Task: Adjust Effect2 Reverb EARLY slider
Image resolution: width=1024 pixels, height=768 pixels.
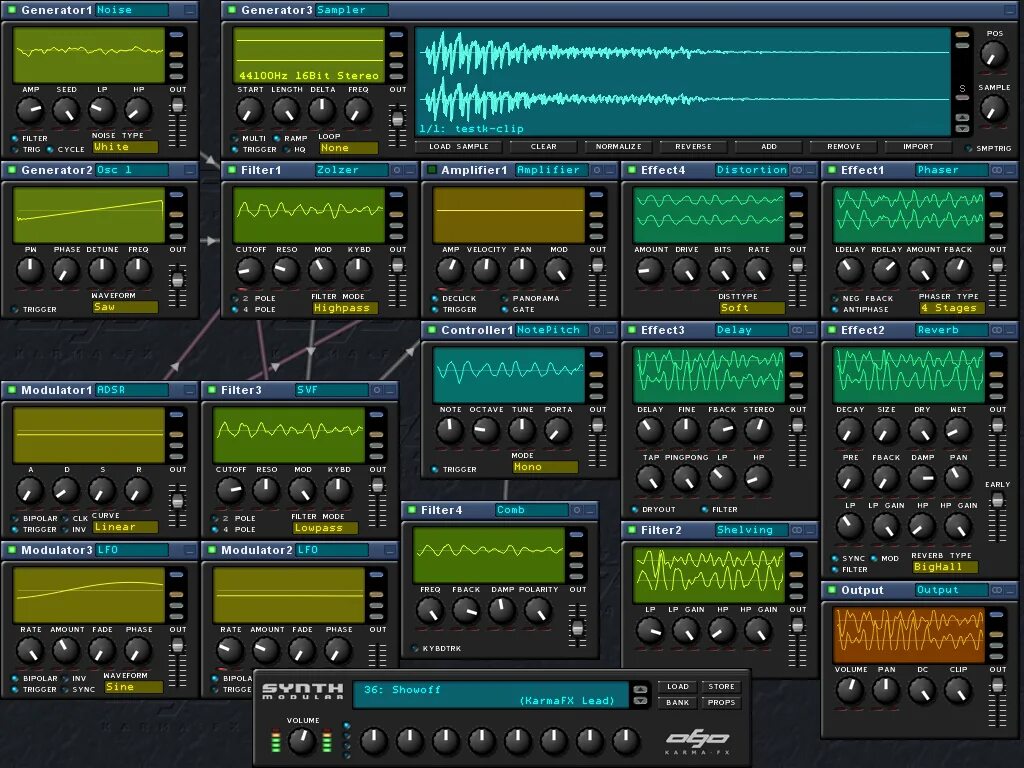Action: (997, 515)
